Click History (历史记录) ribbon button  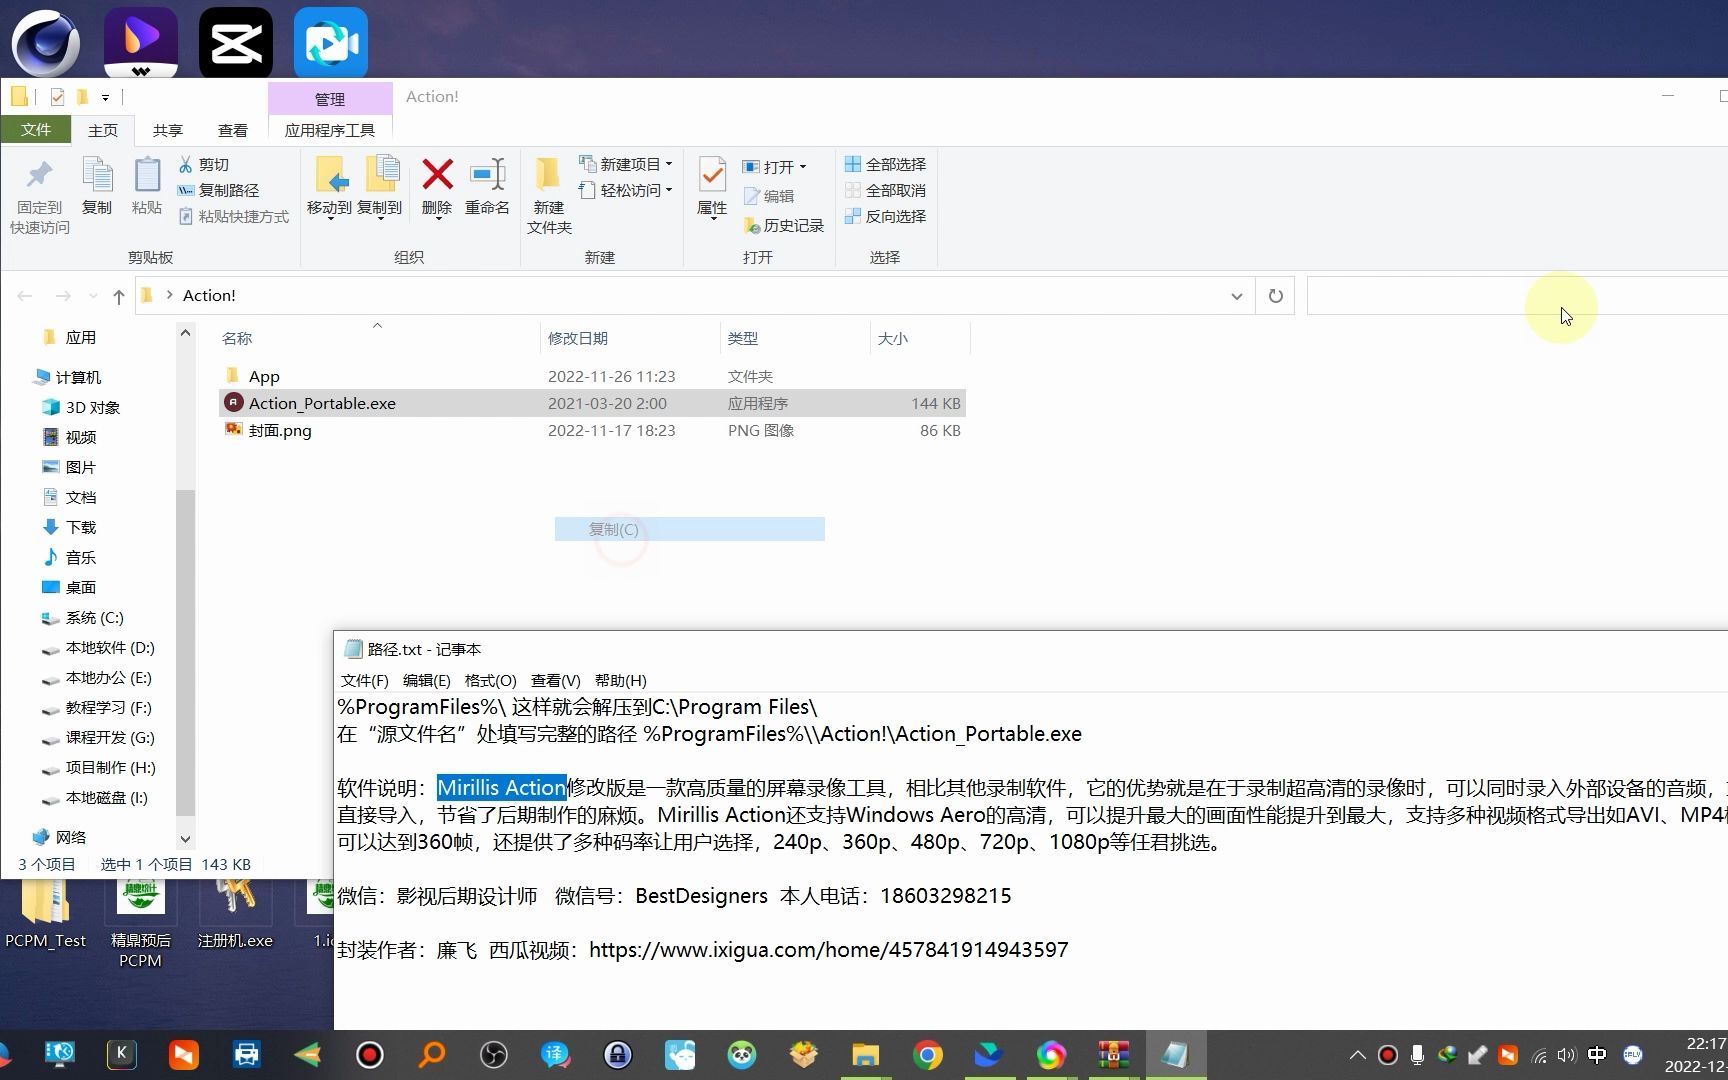click(784, 226)
